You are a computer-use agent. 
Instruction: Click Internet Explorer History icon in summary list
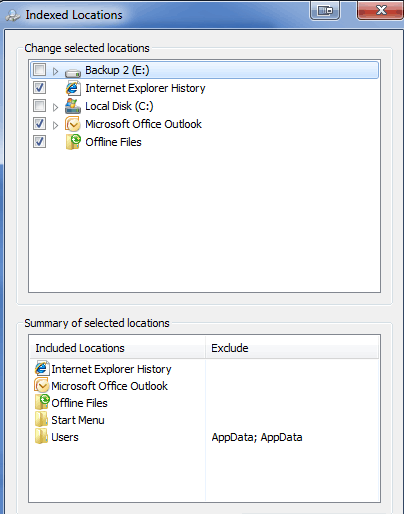[42, 368]
